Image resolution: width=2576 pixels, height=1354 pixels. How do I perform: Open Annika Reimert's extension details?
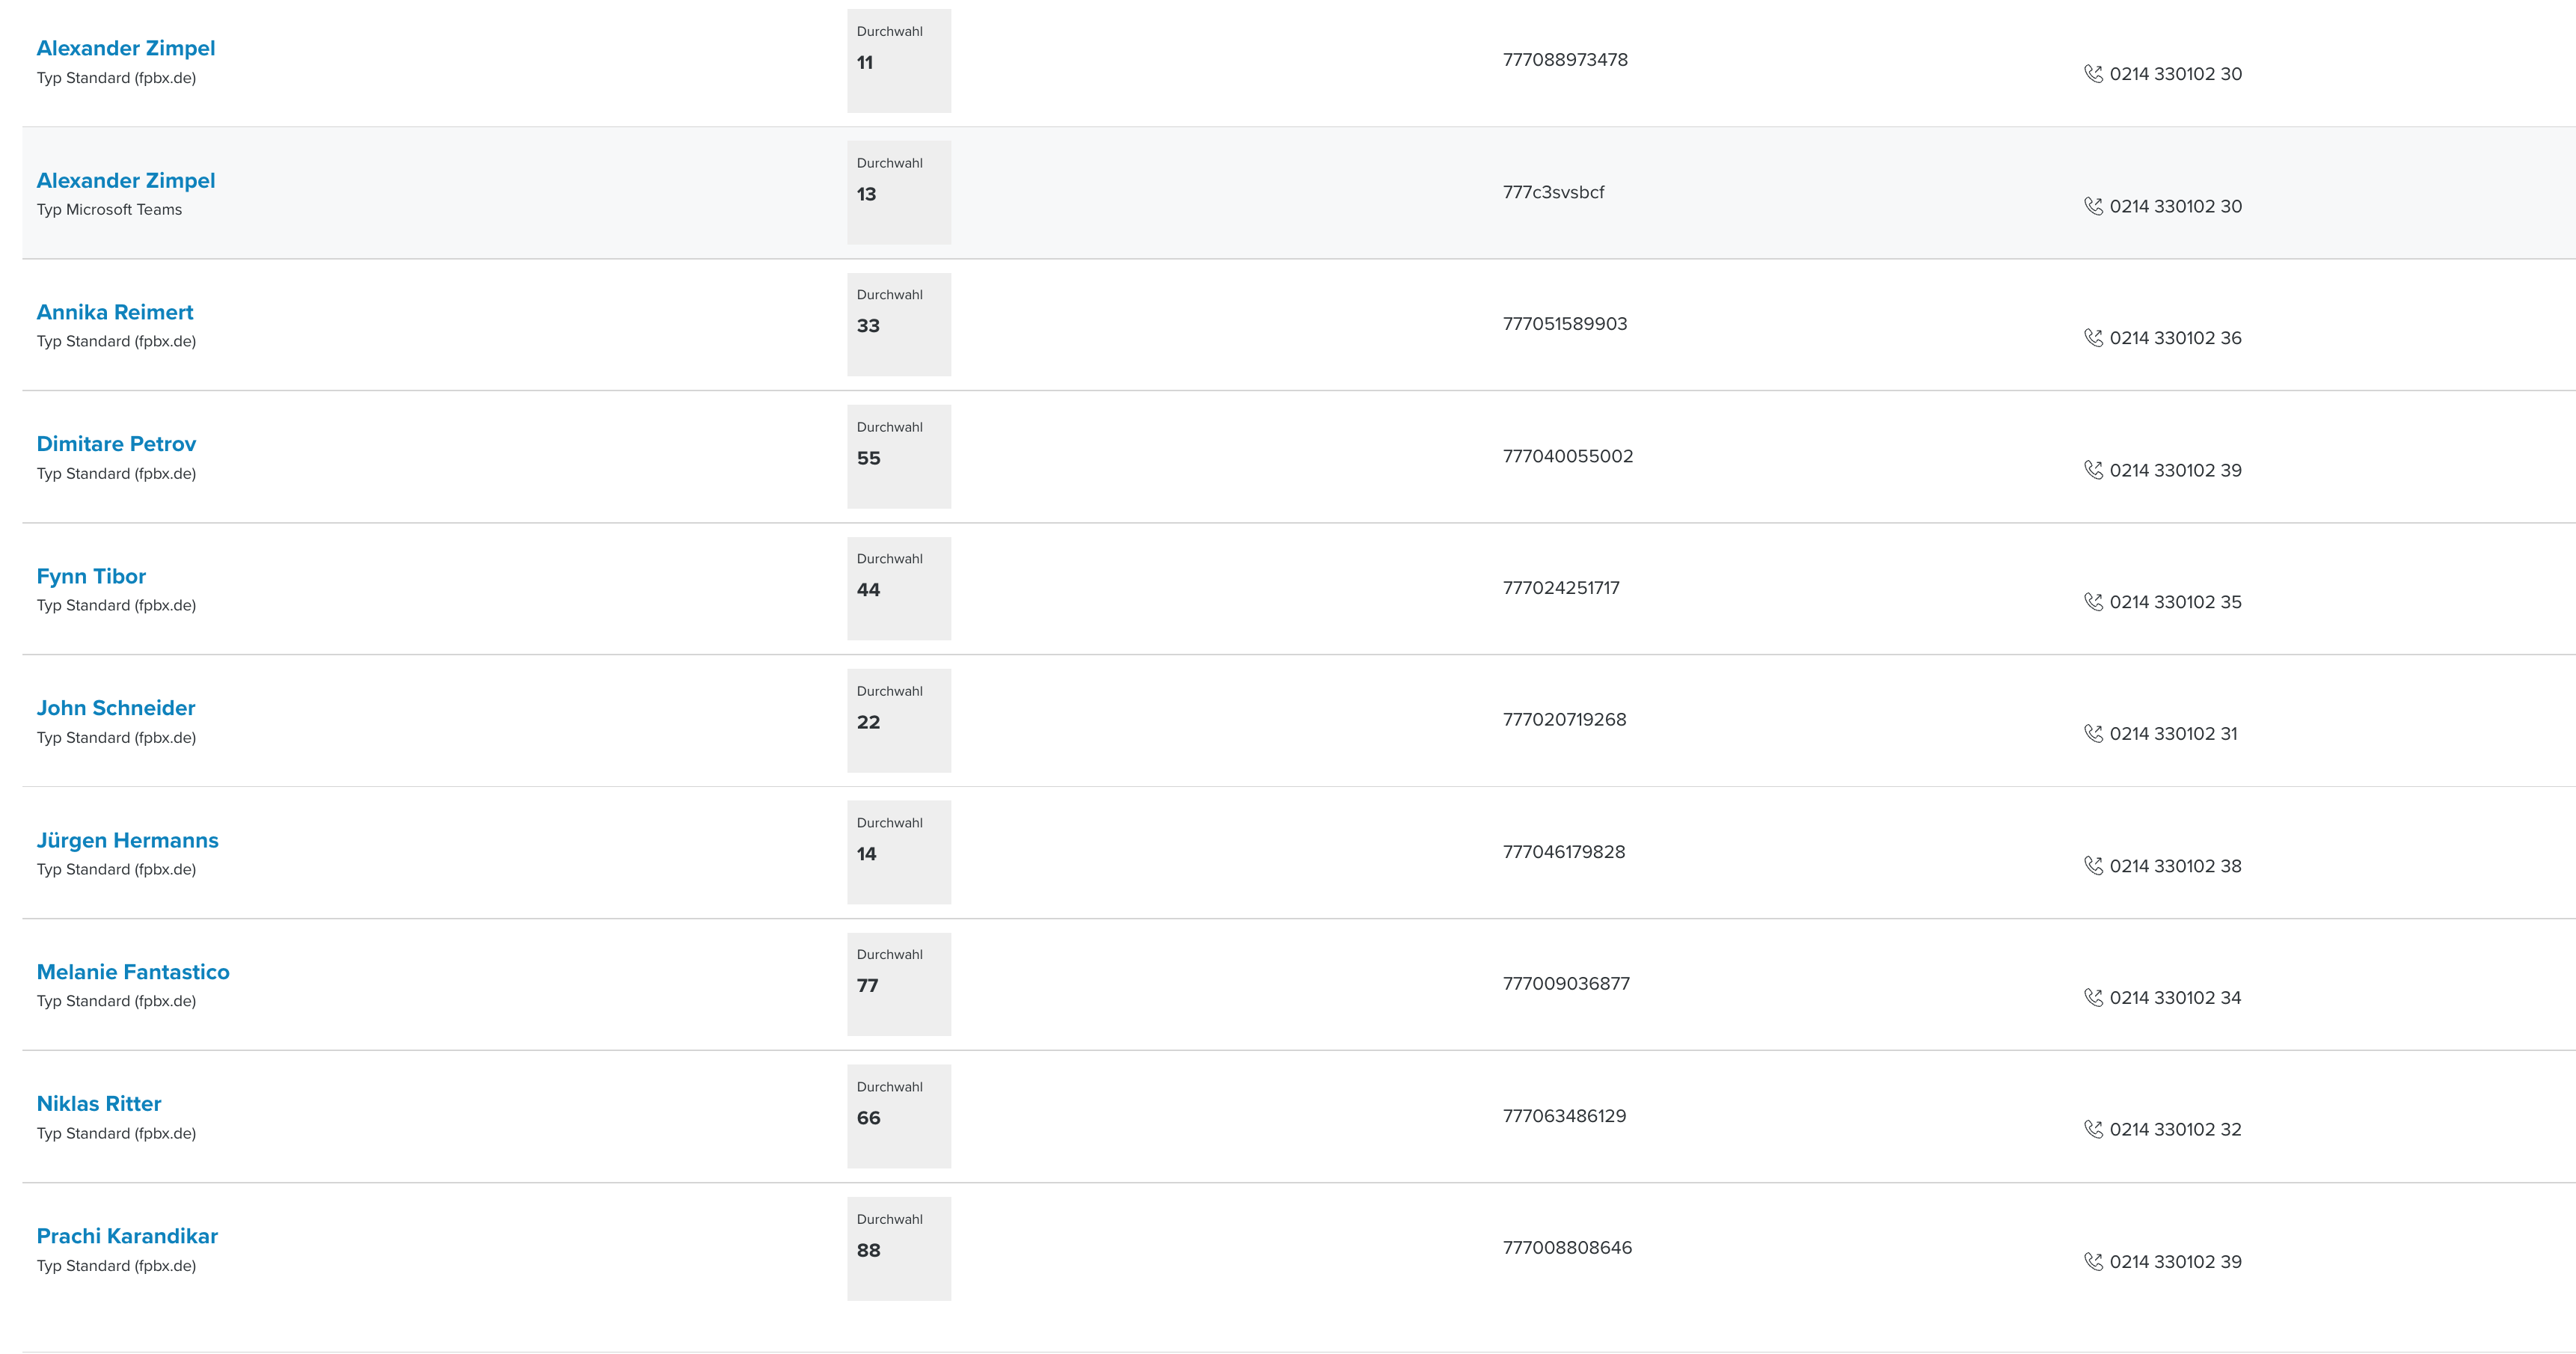[115, 313]
